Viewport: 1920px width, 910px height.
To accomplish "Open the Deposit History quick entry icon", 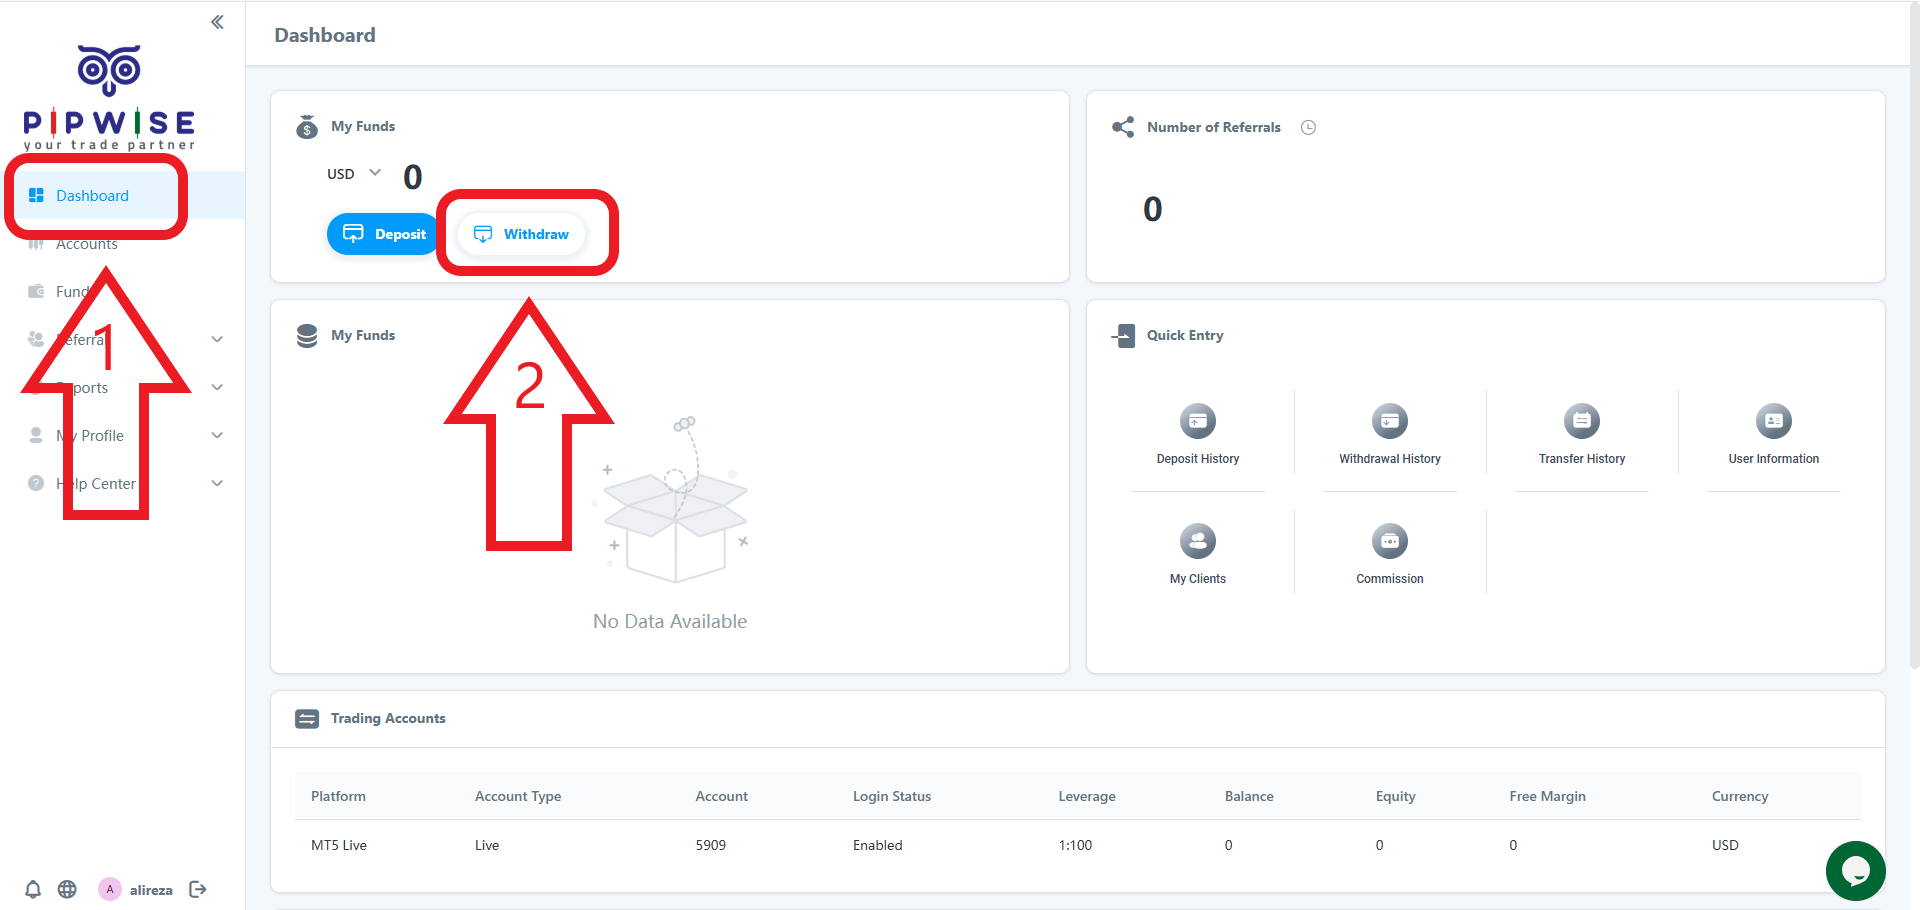I will [1197, 422].
